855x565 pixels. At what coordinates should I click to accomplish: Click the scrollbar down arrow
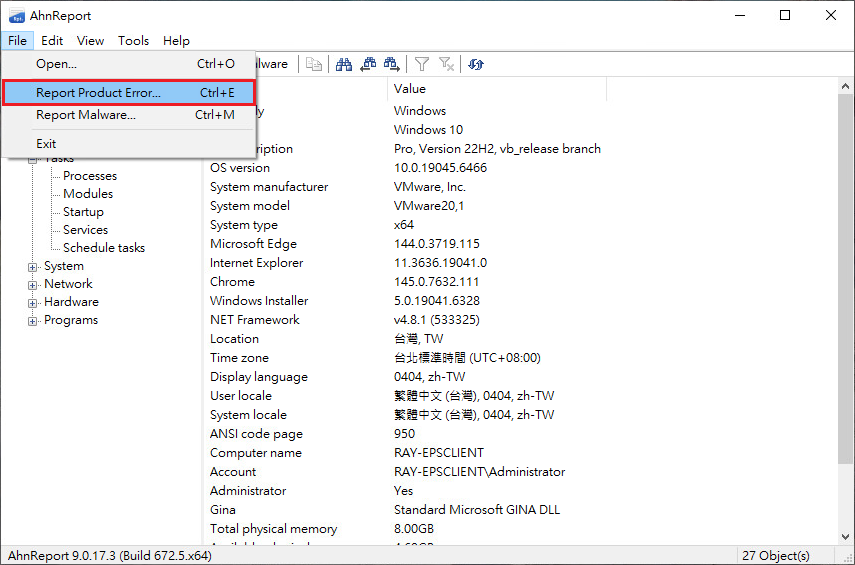point(845,537)
